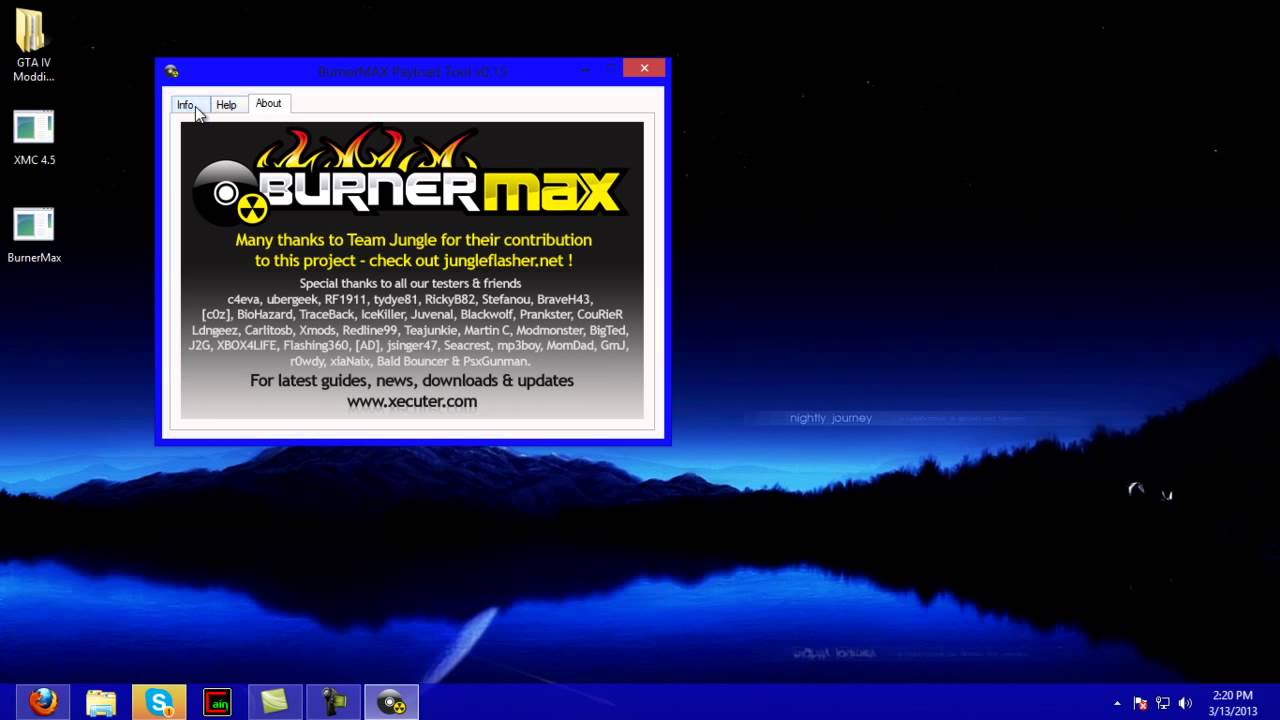This screenshot has height=720, width=1280.
Task: Open the volume control in tray
Action: coord(1186,703)
